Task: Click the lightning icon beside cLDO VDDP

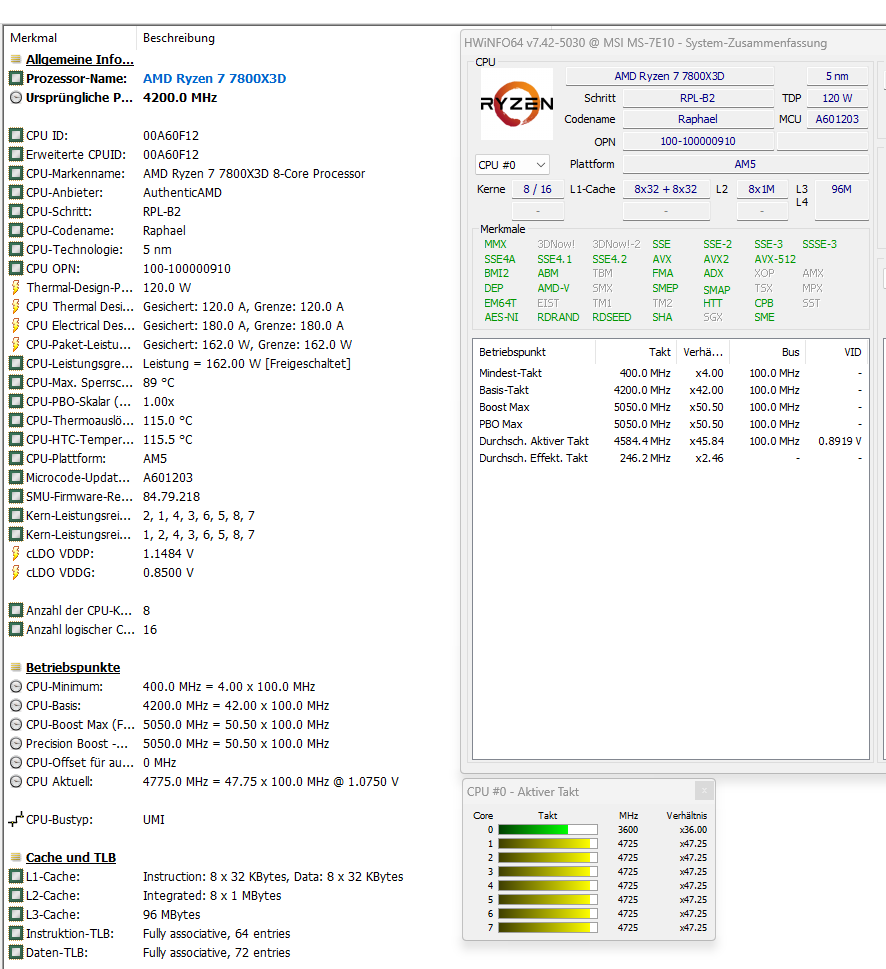Action: click(x=16, y=554)
